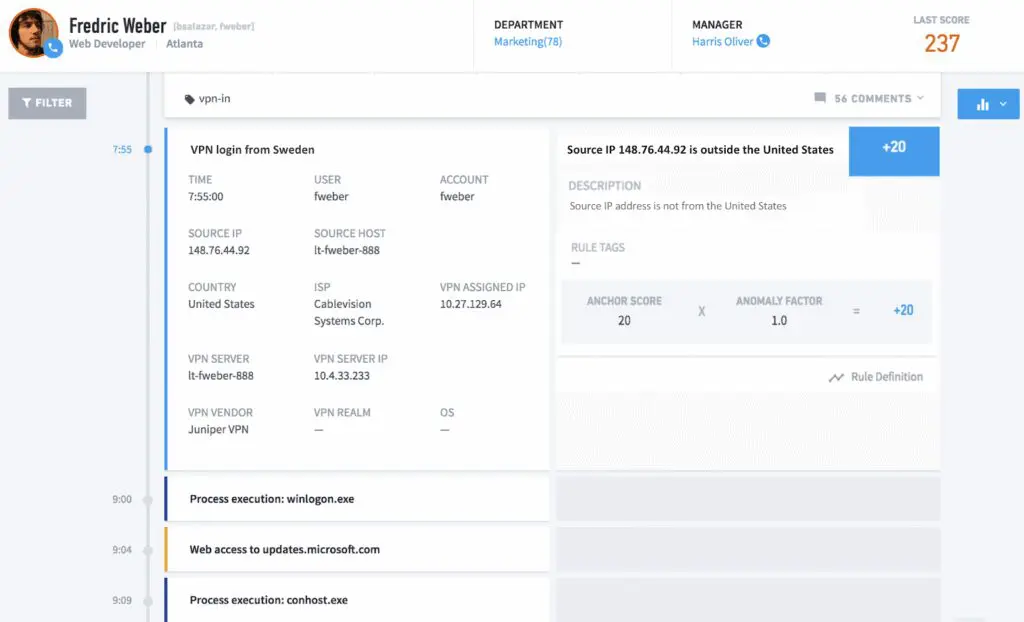Select the 7:55 timeline marker dot
1024x622 pixels.
click(150, 149)
